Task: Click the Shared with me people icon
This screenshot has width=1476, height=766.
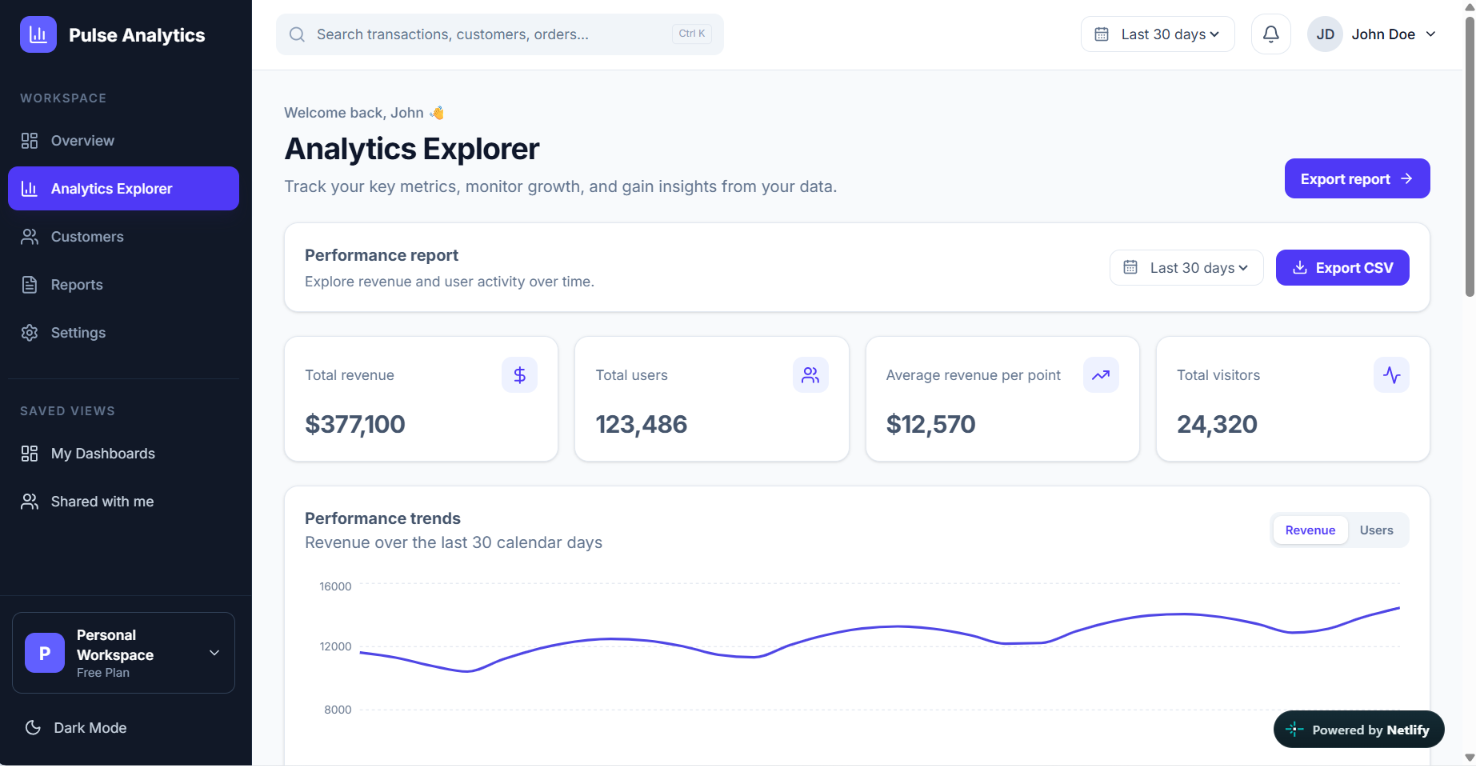Action: pyautogui.click(x=30, y=501)
